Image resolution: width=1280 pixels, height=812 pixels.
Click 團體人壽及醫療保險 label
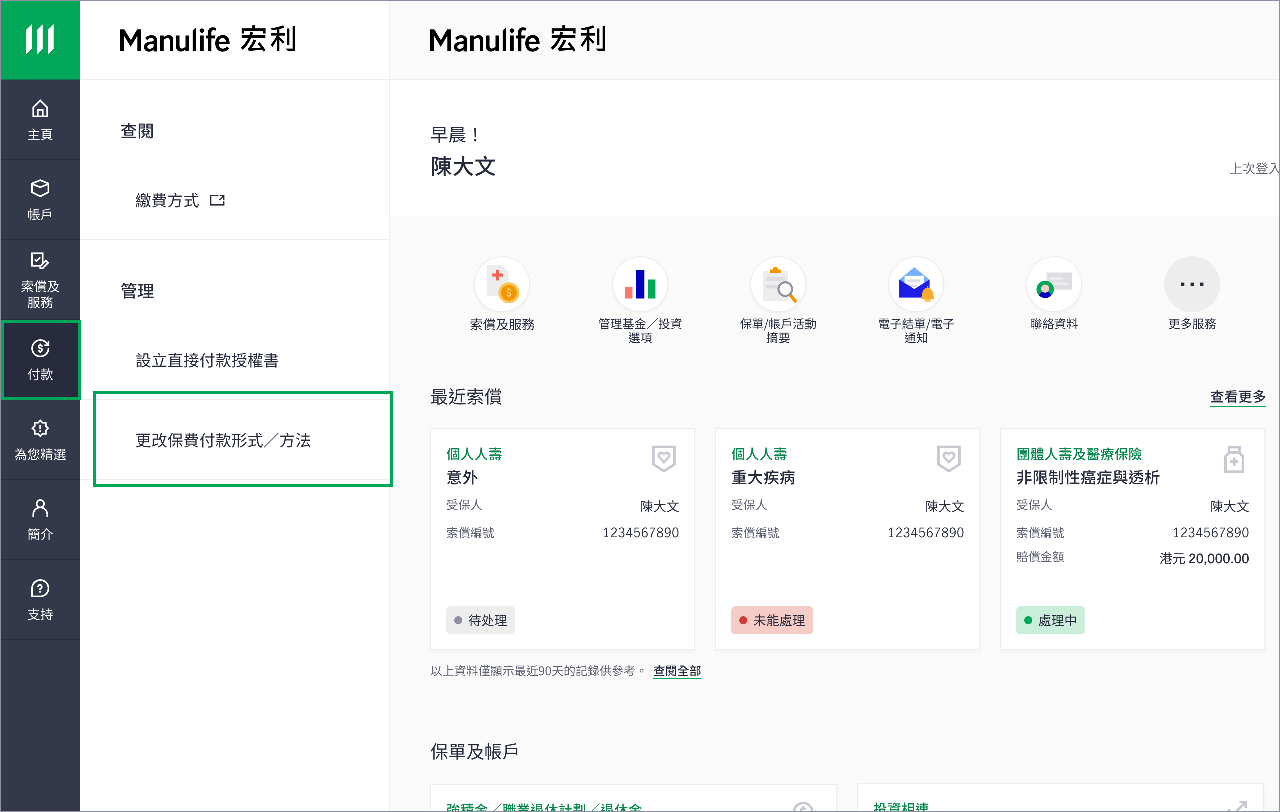pyautogui.click(x=1079, y=454)
